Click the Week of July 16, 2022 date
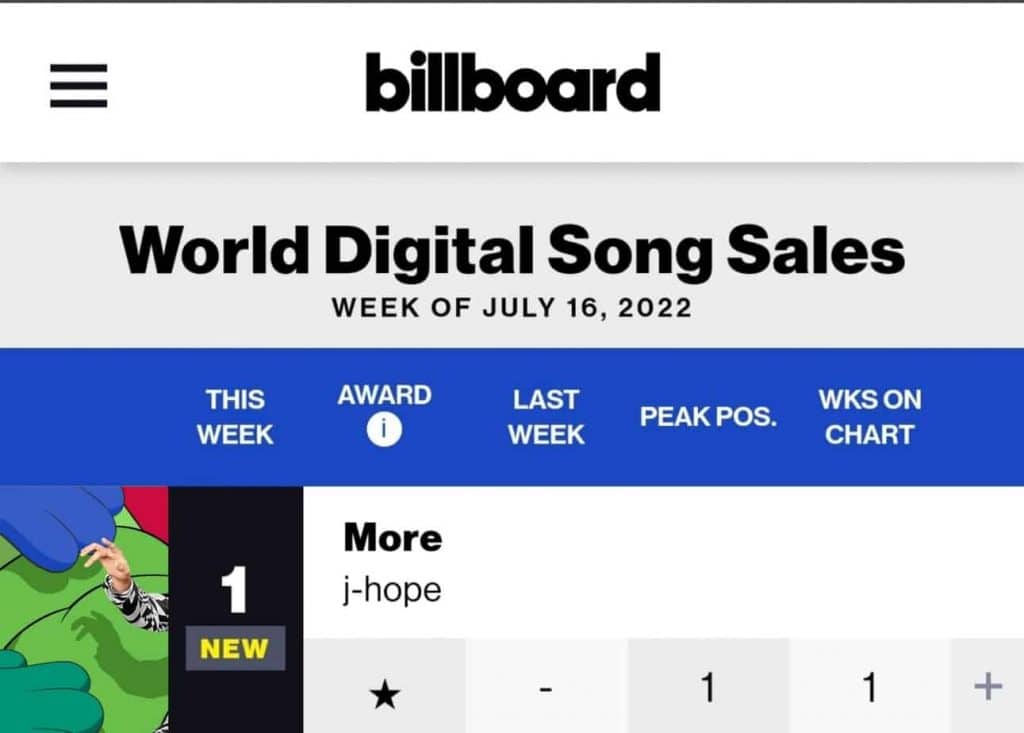 tap(512, 308)
